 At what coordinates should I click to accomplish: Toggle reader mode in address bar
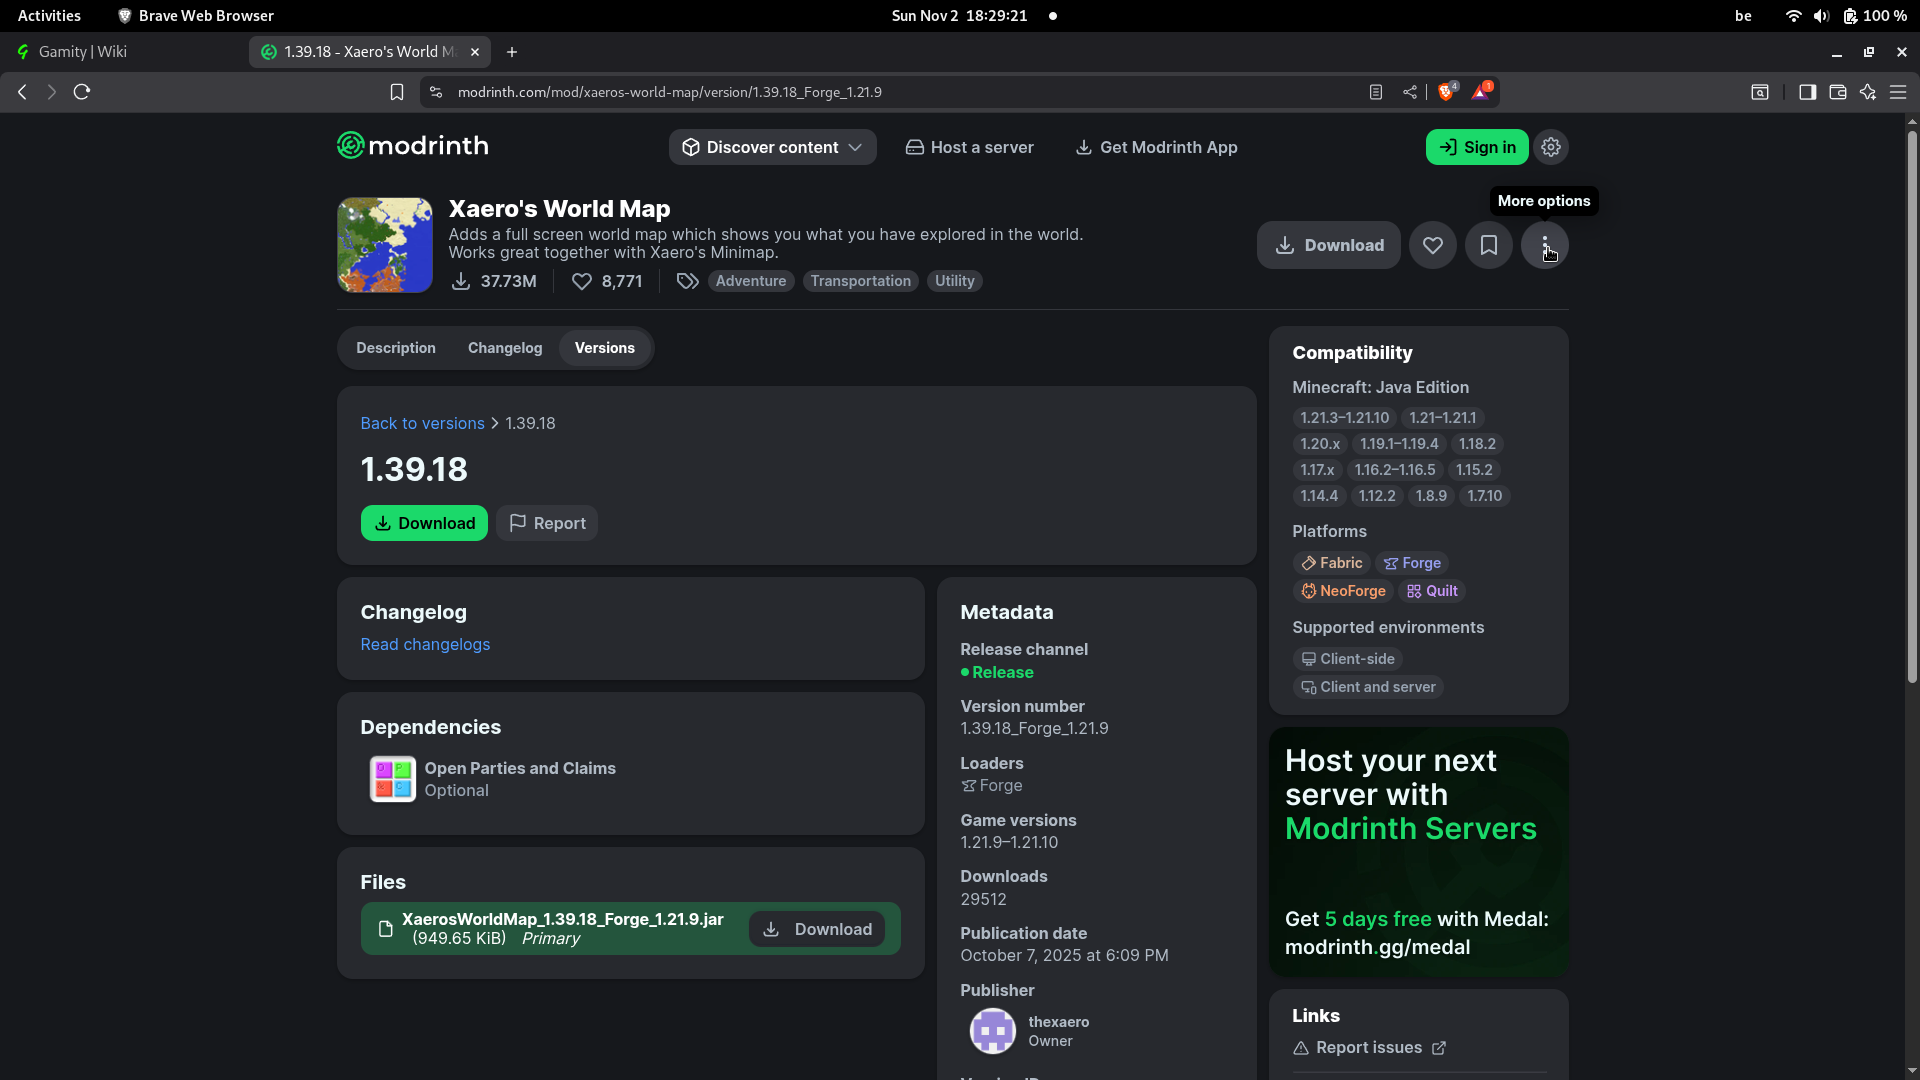[1375, 92]
